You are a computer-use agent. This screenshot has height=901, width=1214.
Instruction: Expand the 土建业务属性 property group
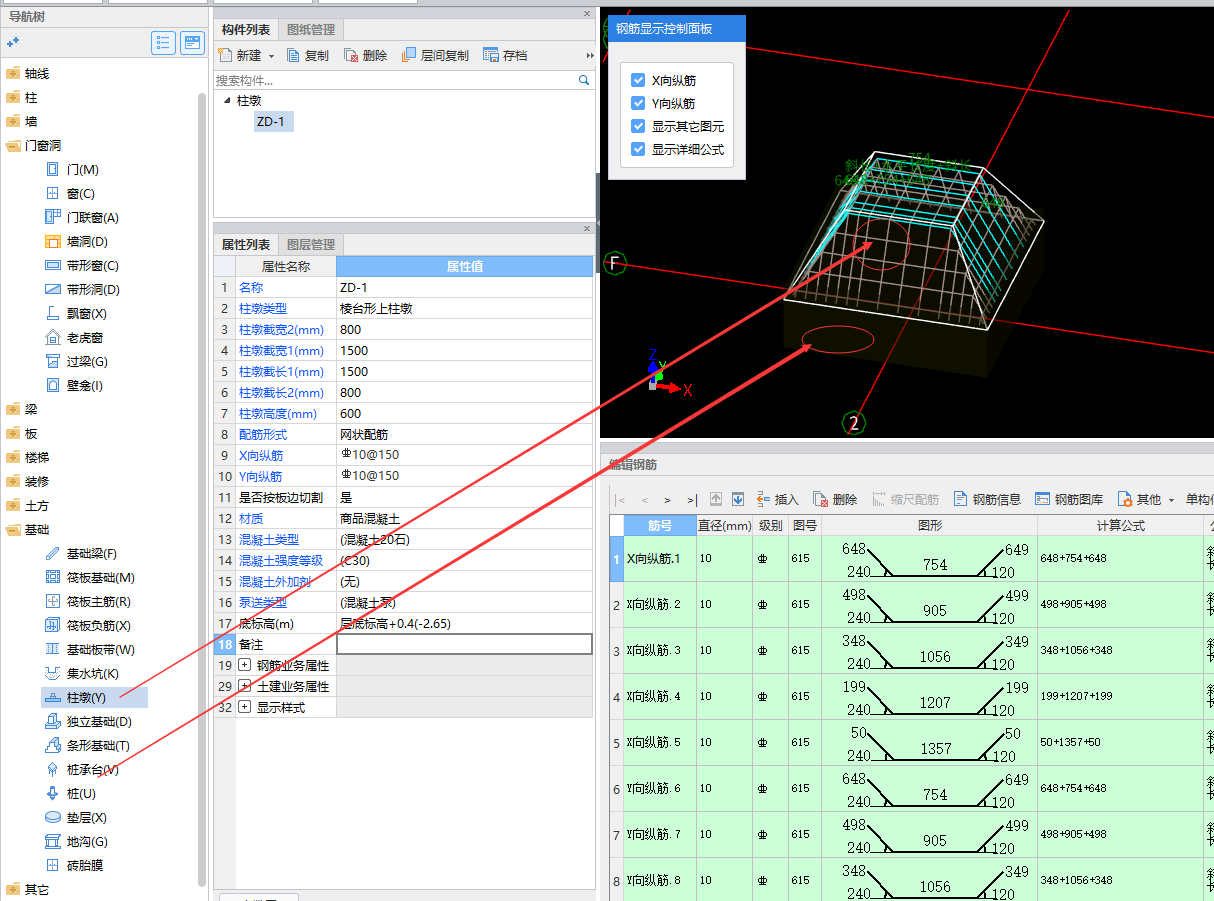pyautogui.click(x=245, y=687)
